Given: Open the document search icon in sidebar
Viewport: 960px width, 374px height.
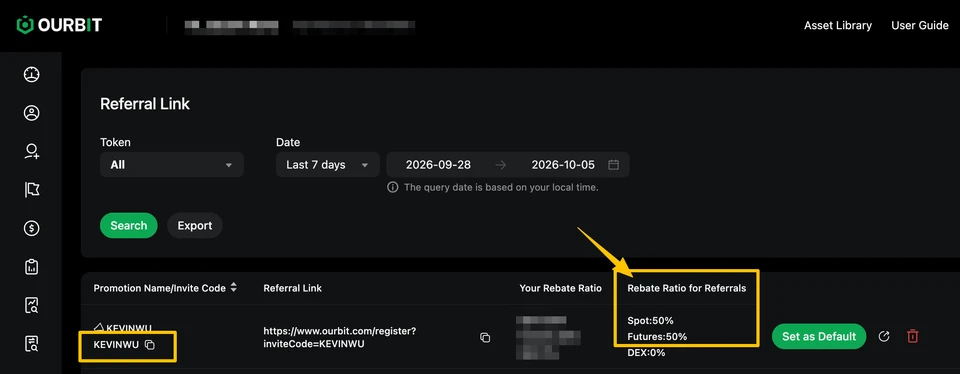Looking at the screenshot, I should [x=32, y=344].
